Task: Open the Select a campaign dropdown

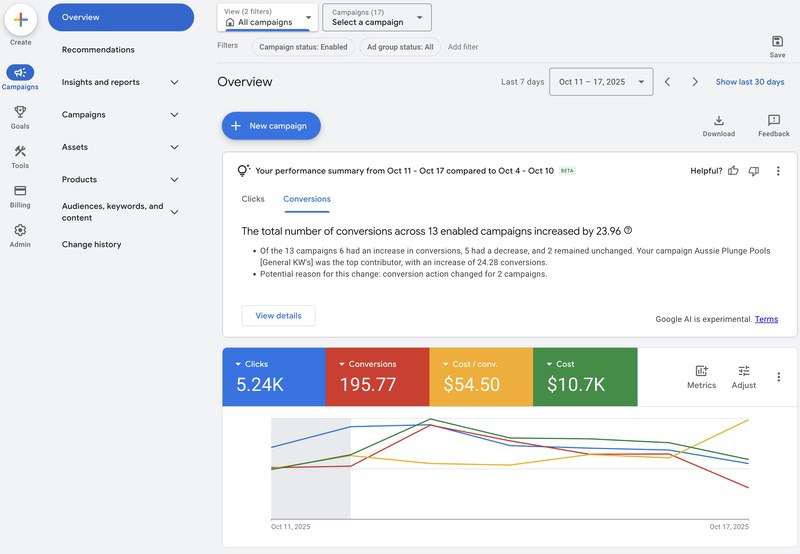Action: point(377,17)
